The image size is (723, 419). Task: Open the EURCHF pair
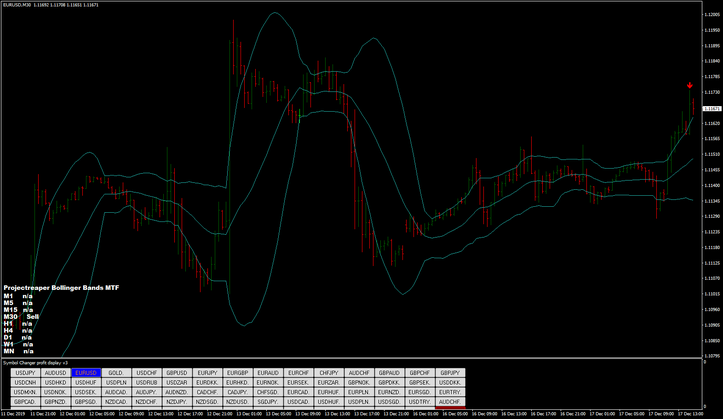(x=298, y=372)
